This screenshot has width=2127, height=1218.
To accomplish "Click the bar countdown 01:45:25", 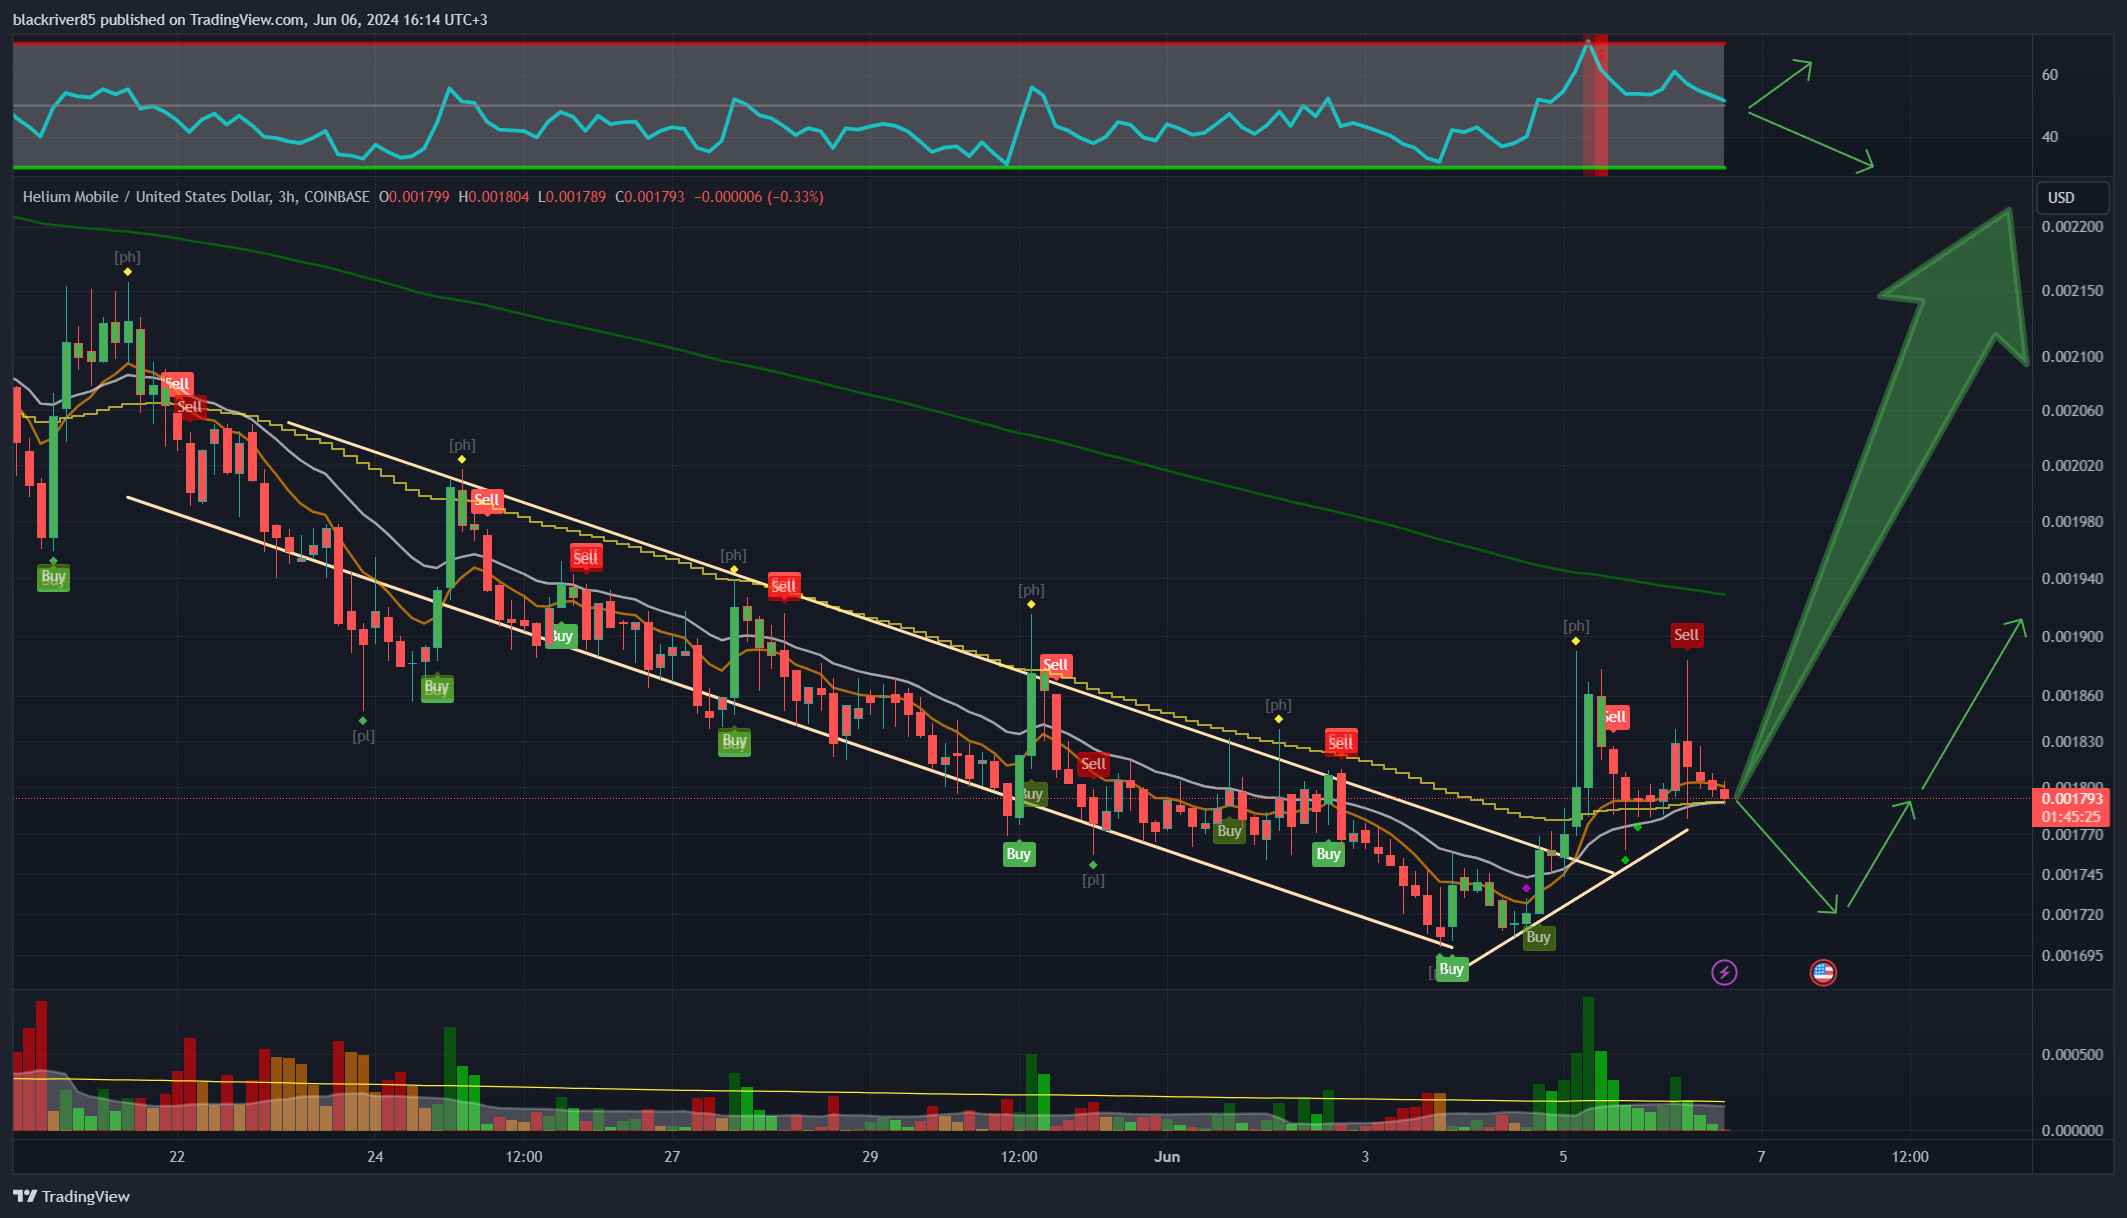I will (2071, 816).
